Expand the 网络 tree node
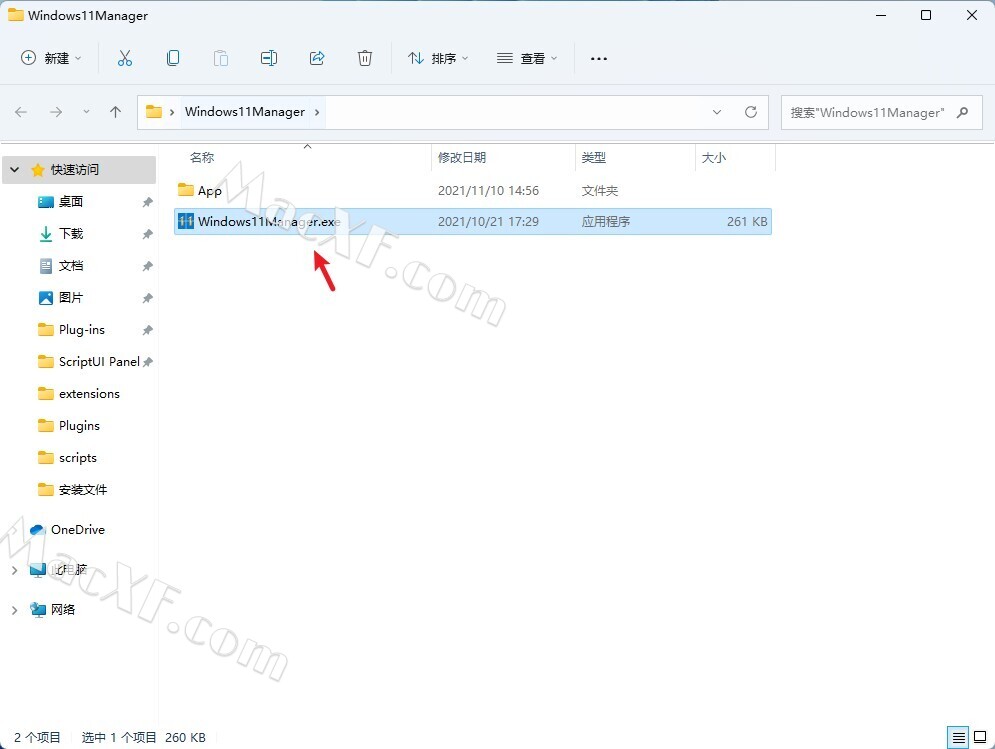The width and height of the screenshot is (995, 749). pyautogui.click(x=15, y=610)
